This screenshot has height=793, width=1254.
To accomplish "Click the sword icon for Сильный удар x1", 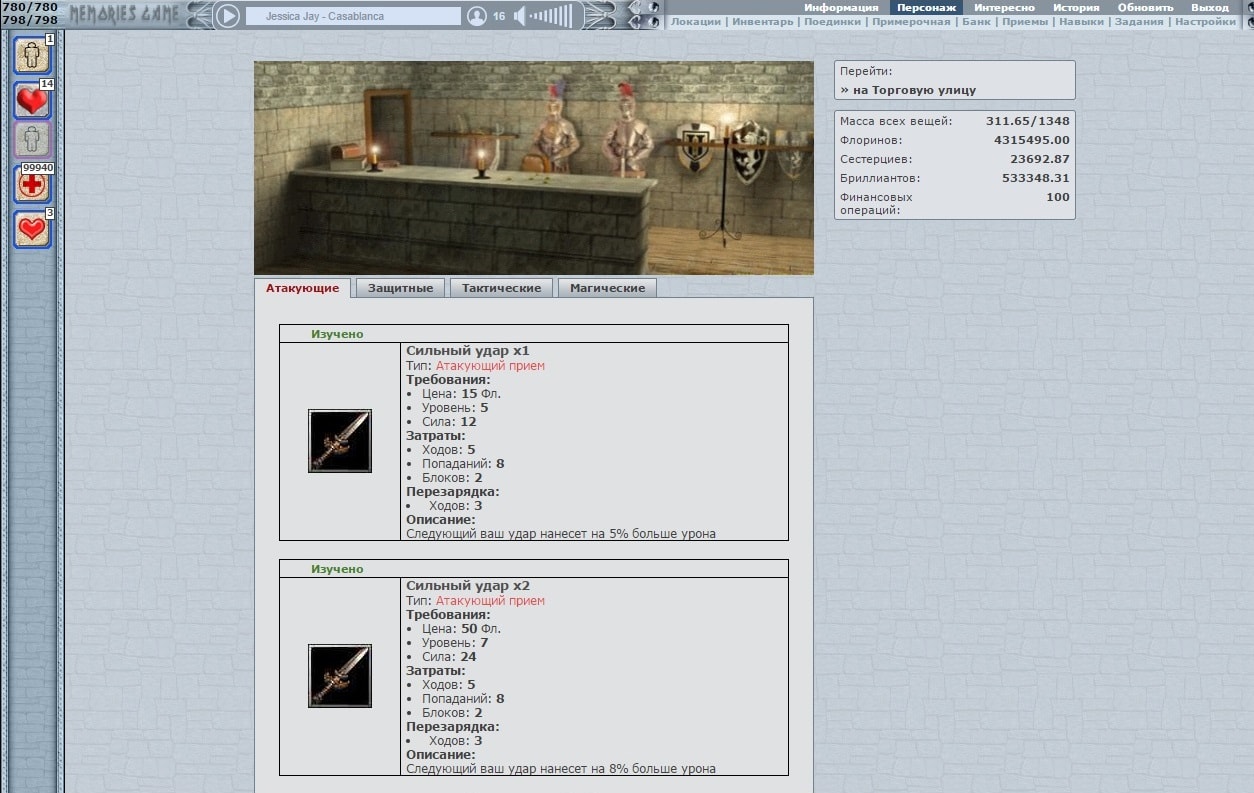I will pyautogui.click(x=340, y=441).
